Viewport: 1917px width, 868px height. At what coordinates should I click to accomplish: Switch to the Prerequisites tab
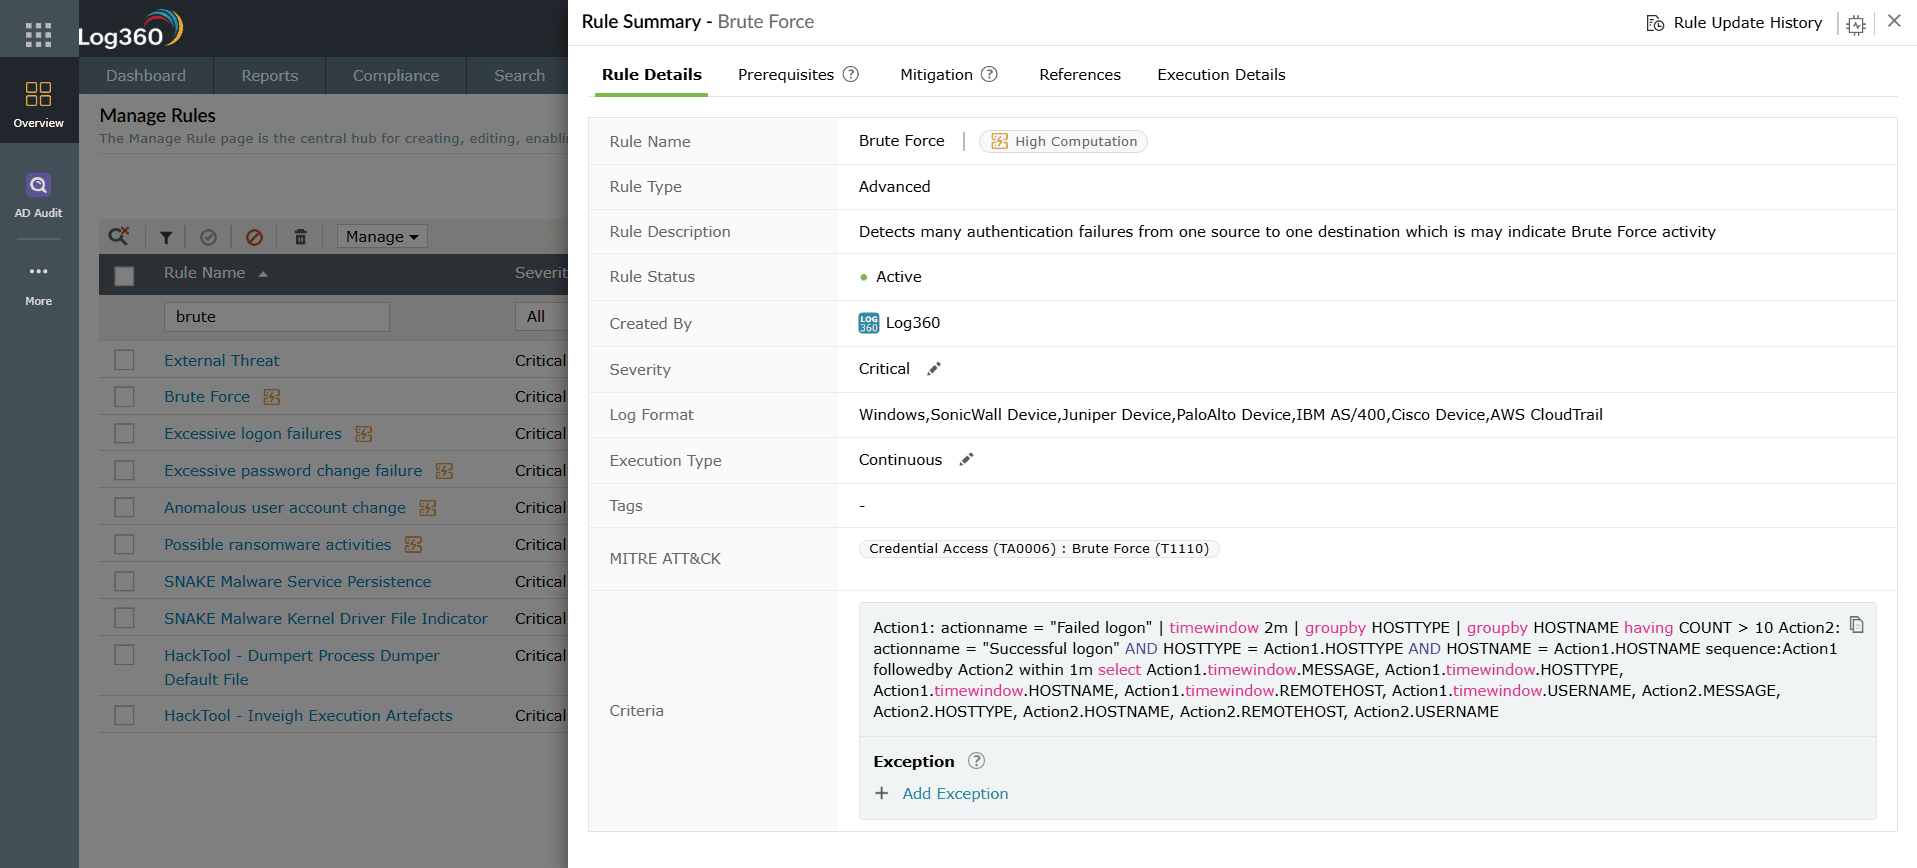click(x=786, y=75)
